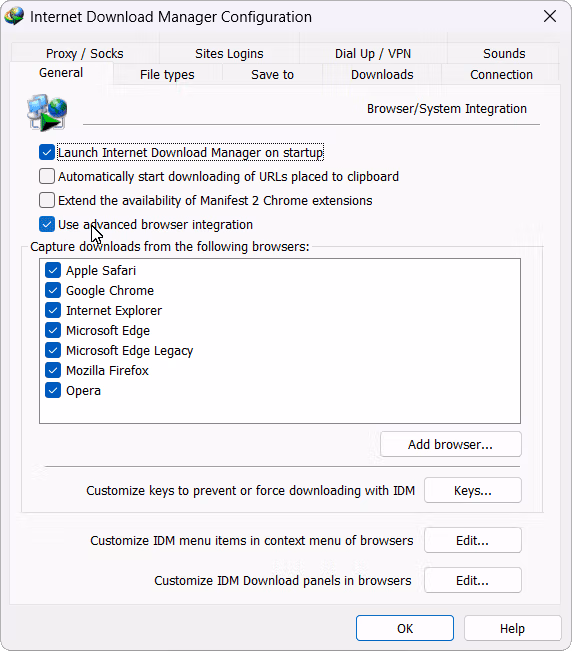Disable Use advanced browser integration
Viewport: 572px width, 651px height.
pyautogui.click(x=47, y=224)
